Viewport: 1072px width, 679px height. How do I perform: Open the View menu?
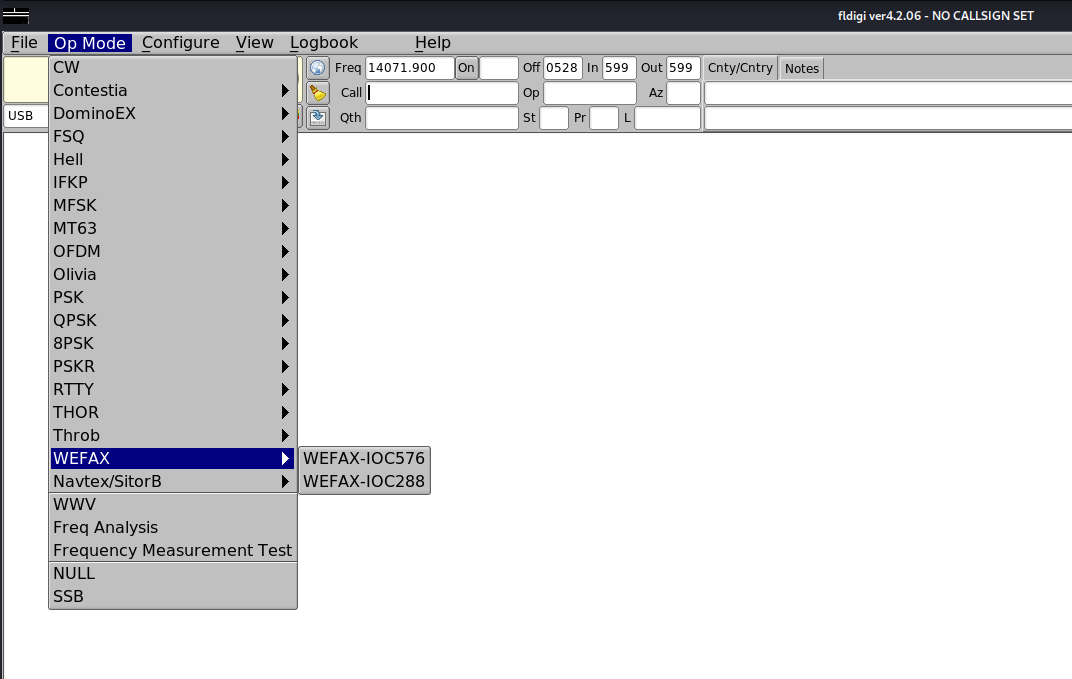[255, 42]
